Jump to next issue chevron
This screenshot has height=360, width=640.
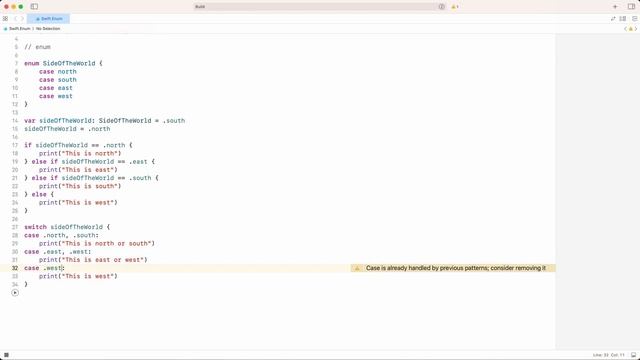[x=636, y=29]
